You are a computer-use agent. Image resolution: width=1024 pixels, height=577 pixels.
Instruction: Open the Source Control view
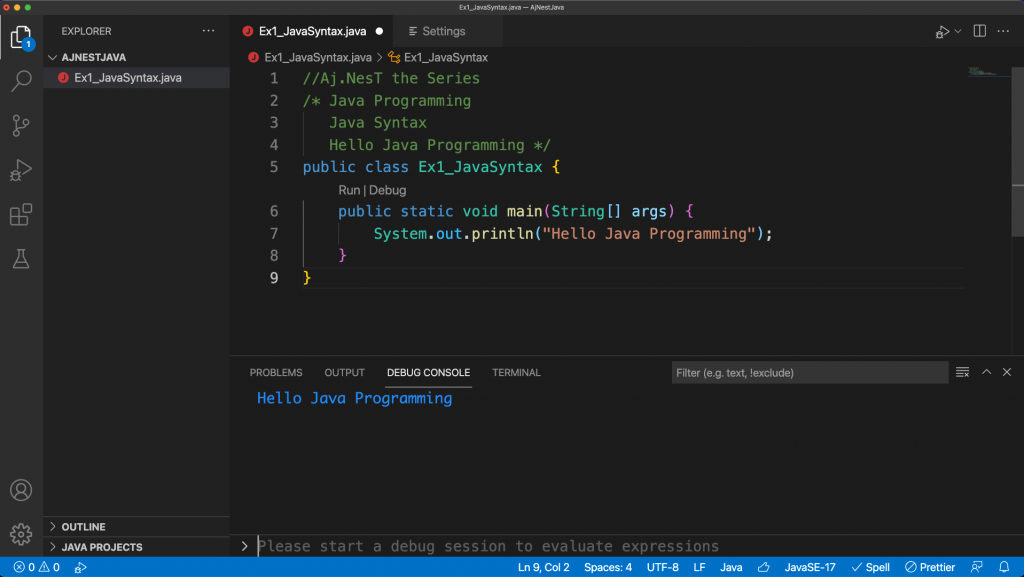point(21,125)
